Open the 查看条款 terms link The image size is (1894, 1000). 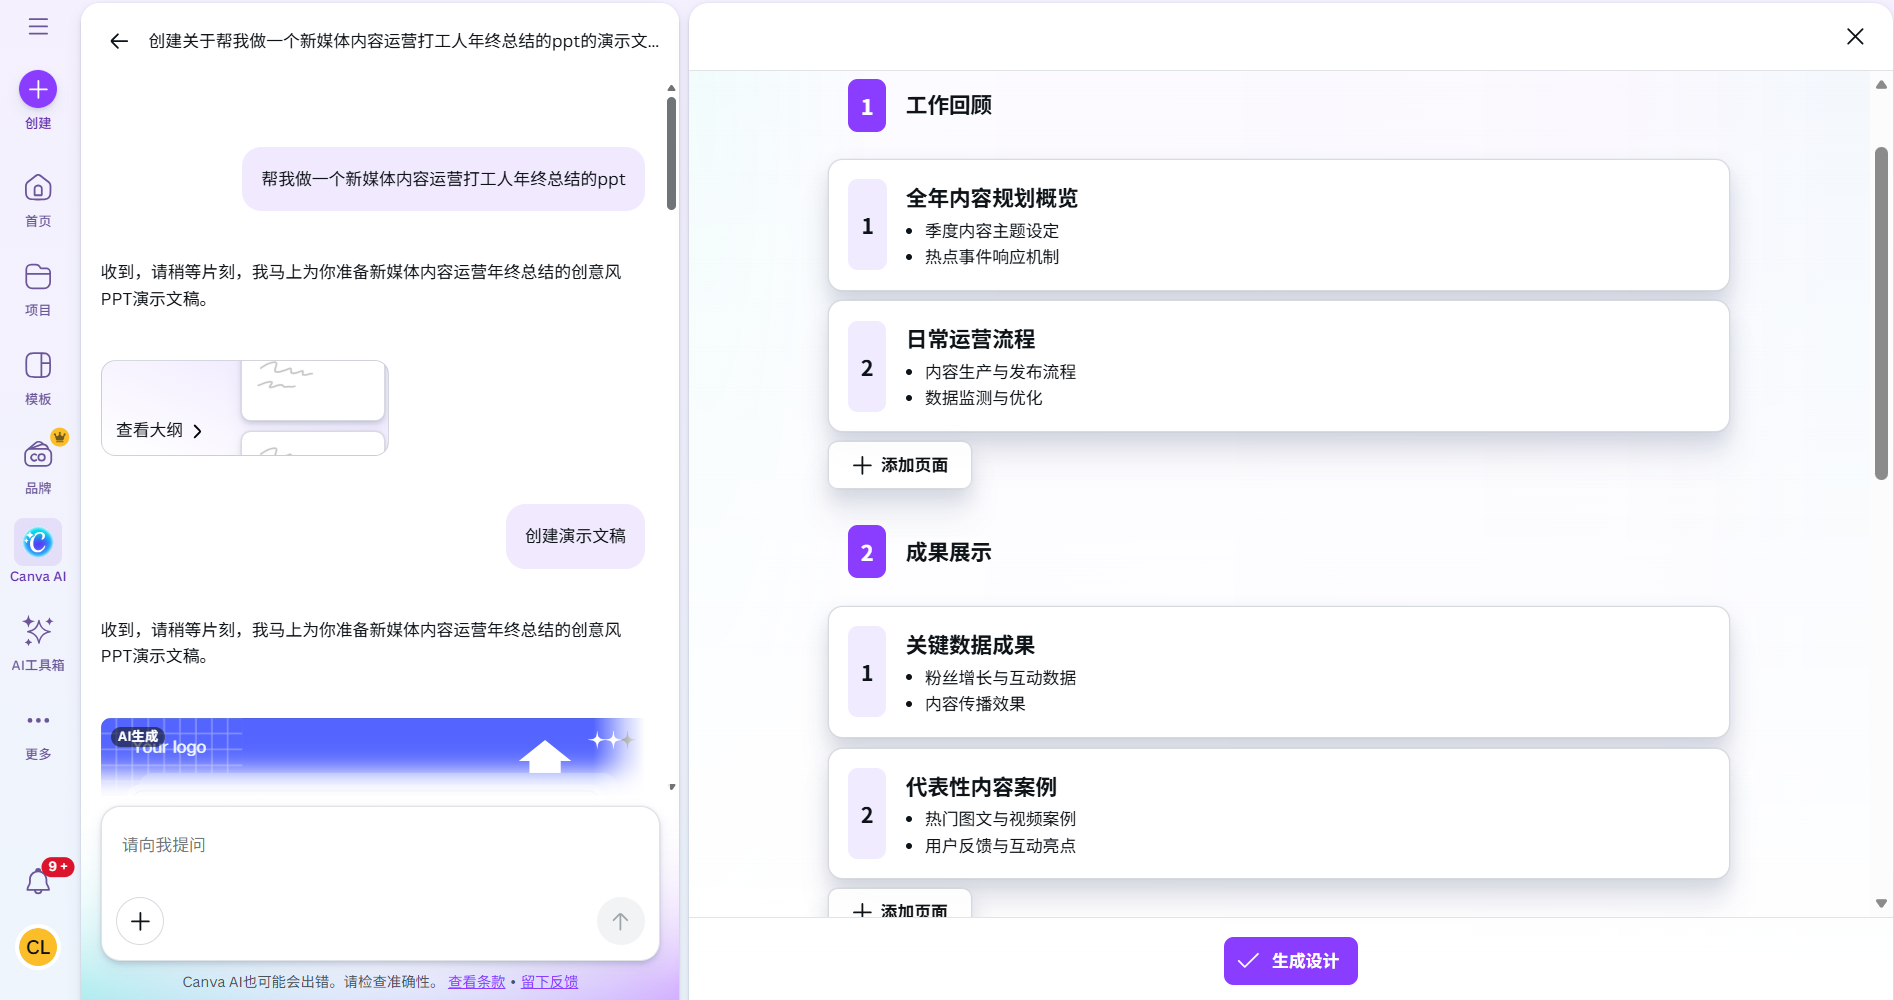[476, 981]
